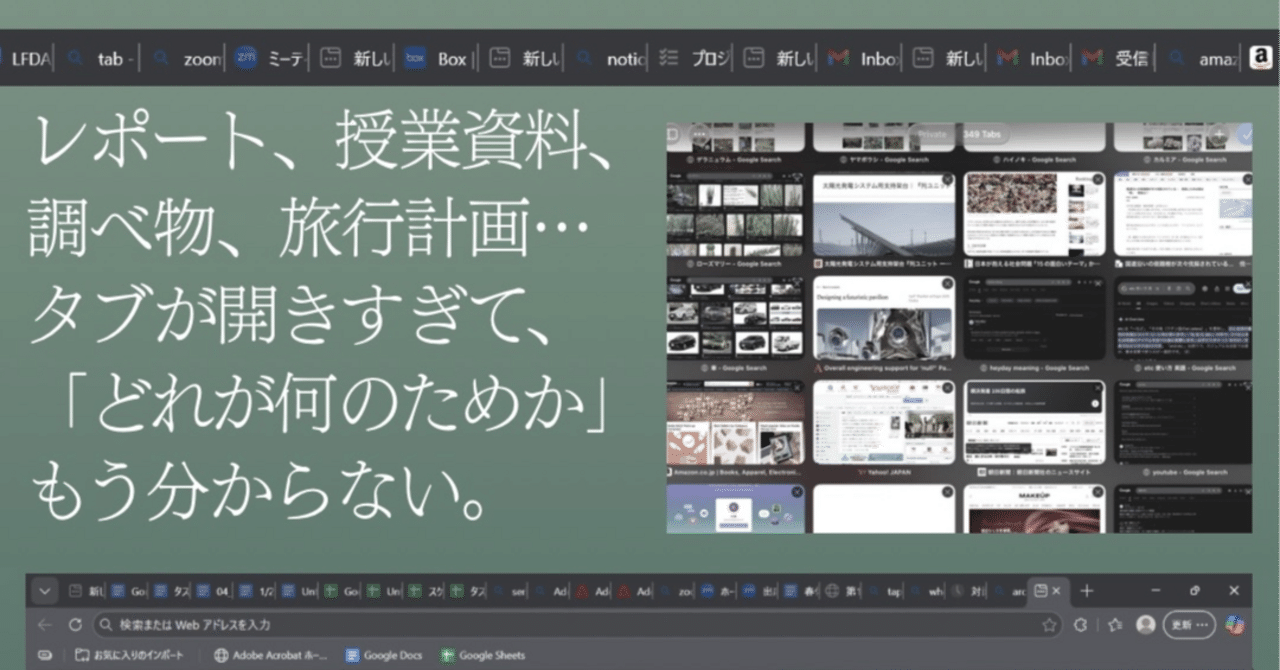Click inside the 検索または Web アドレスを入力 field
The height and width of the screenshot is (670, 1280).
300,624
